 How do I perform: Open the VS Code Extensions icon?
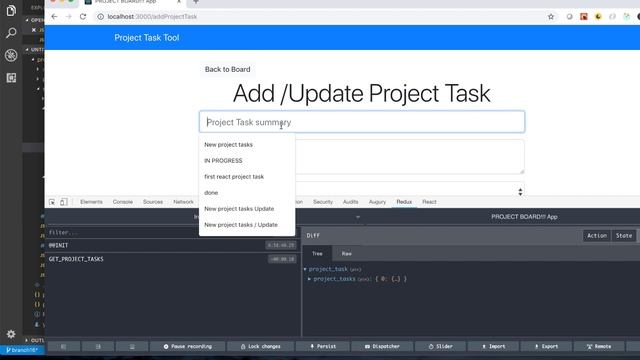[11, 78]
